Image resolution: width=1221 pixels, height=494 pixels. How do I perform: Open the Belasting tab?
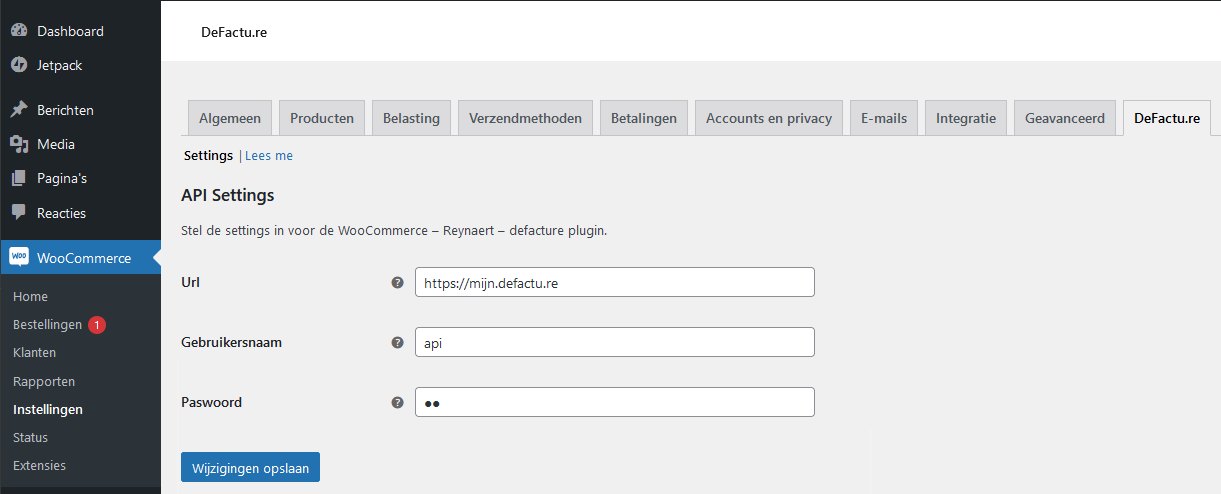(x=411, y=118)
